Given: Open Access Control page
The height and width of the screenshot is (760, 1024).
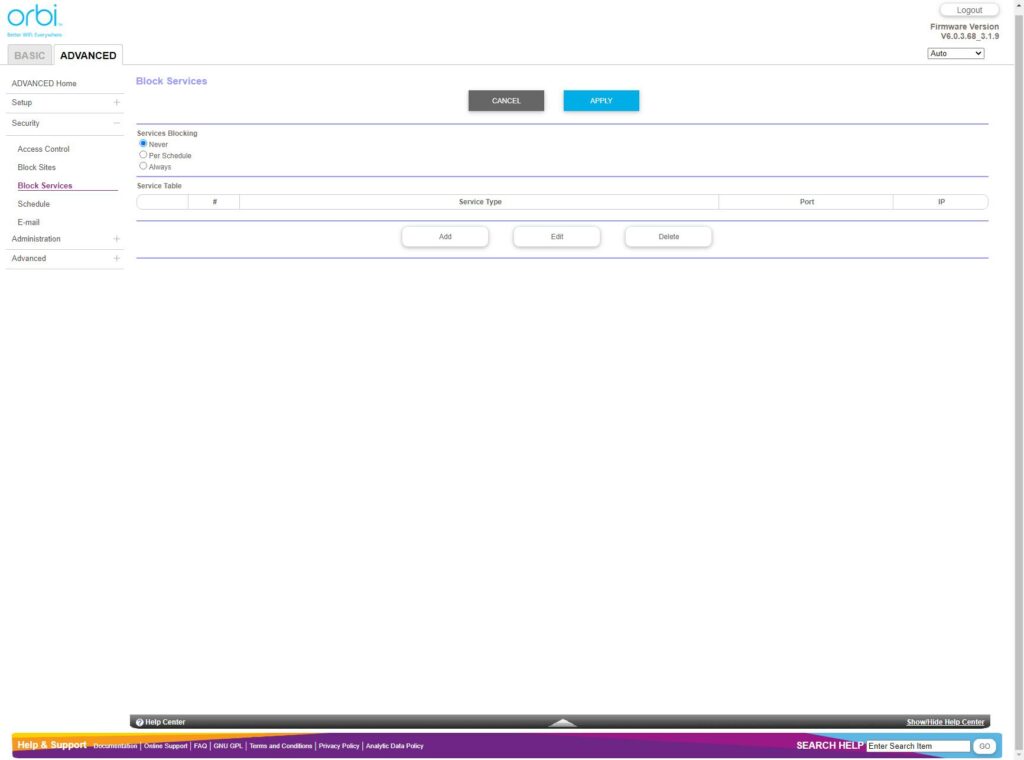Looking at the screenshot, I should point(44,149).
